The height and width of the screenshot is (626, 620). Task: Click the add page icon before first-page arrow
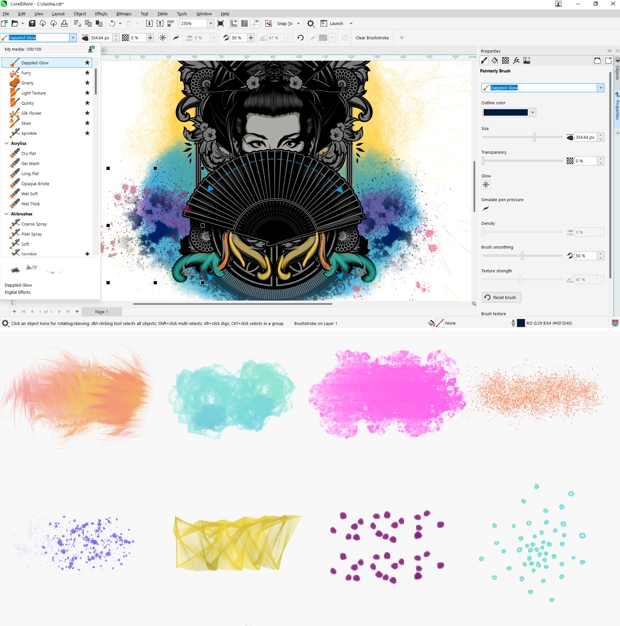coord(14,311)
